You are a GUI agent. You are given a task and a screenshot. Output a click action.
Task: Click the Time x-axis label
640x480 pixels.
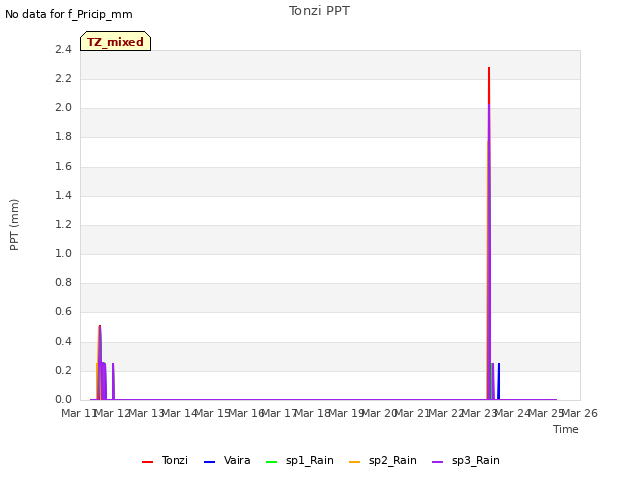[566, 429]
